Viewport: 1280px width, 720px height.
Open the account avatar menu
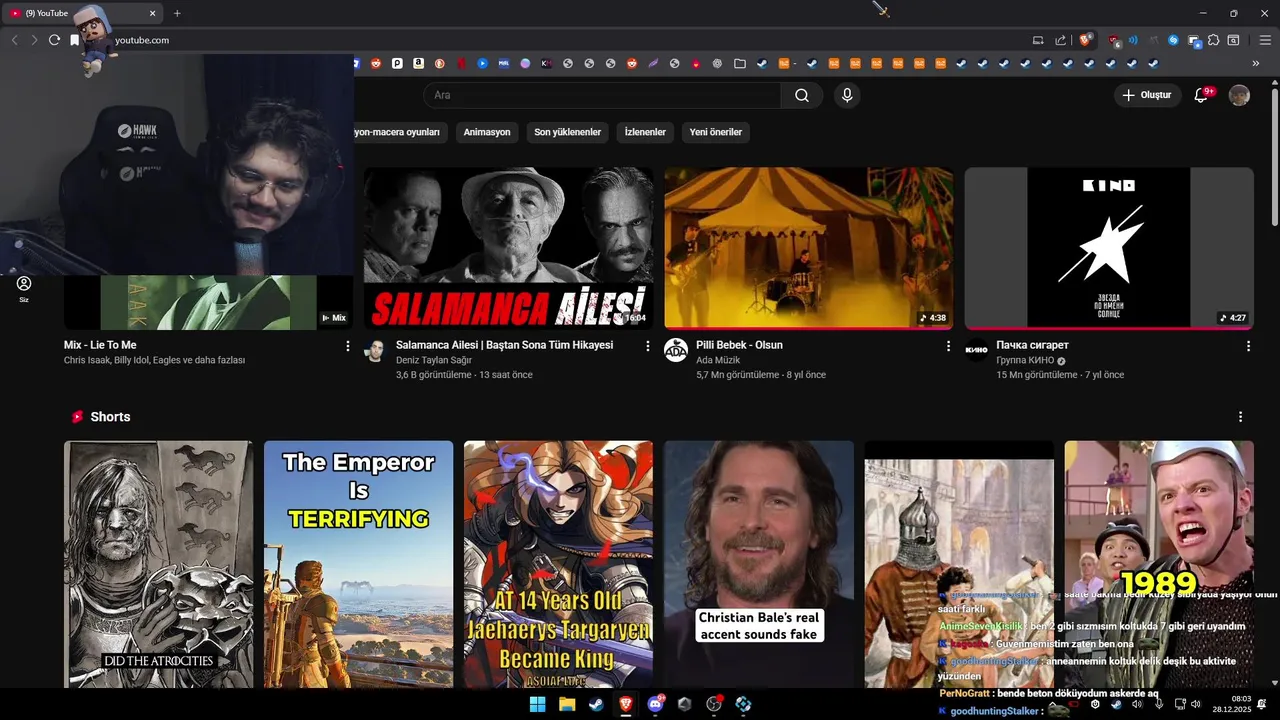coord(1239,95)
